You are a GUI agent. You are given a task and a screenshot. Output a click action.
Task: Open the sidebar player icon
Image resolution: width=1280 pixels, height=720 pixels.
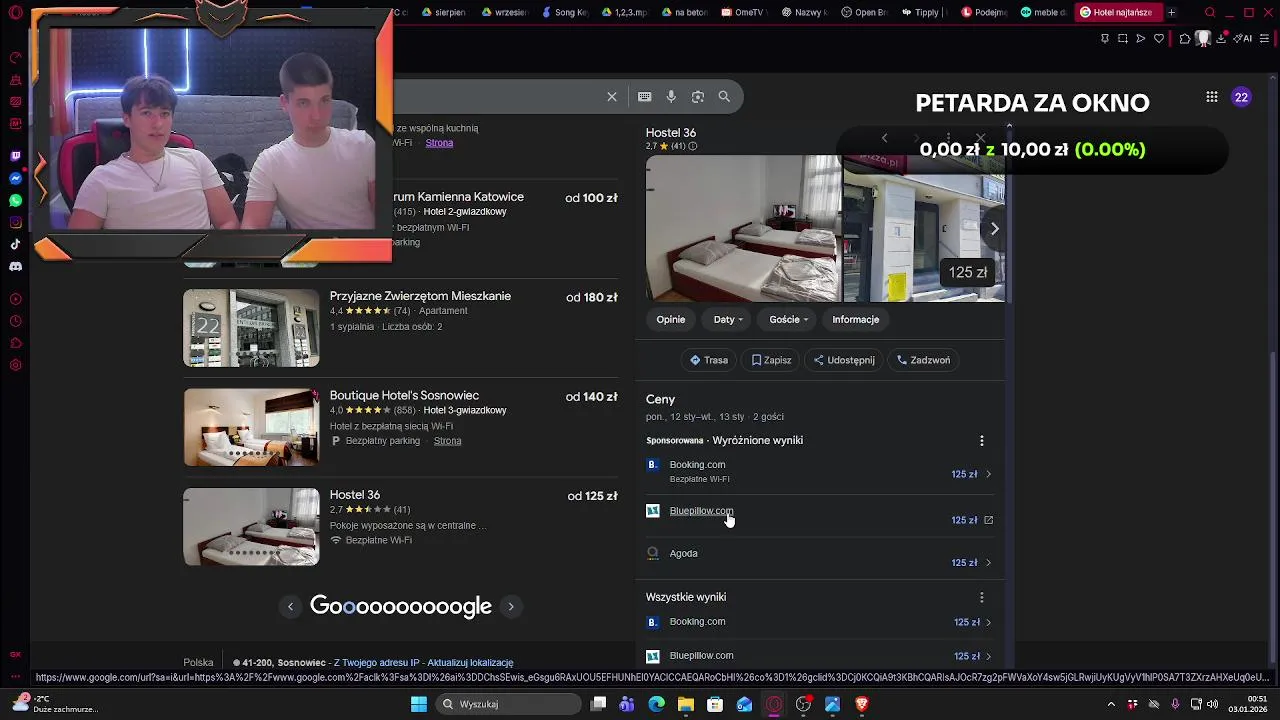15,299
